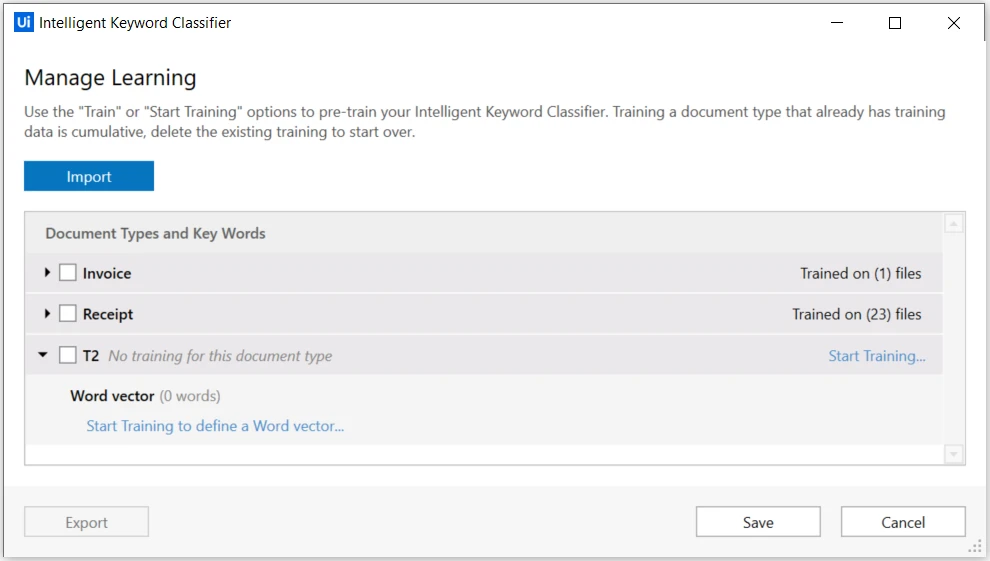This screenshot has width=990, height=561.
Task: Click the Cancel button
Action: coord(903,522)
